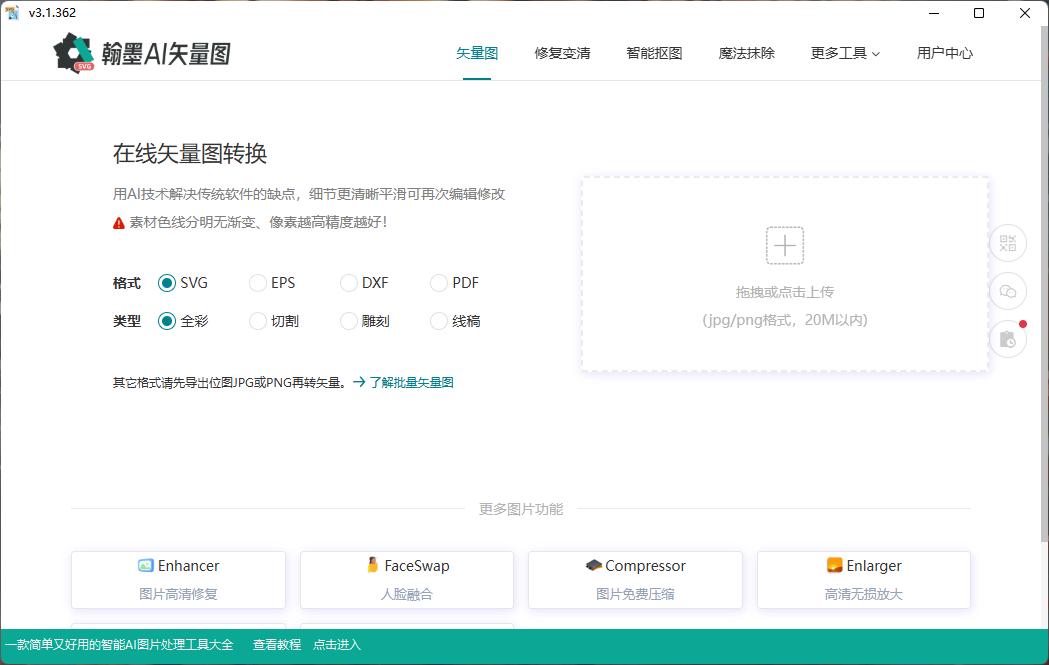This screenshot has height=665, width=1049.
Task: Open the Enlarger 高清无损放大 tool
Action: (863, 579)
